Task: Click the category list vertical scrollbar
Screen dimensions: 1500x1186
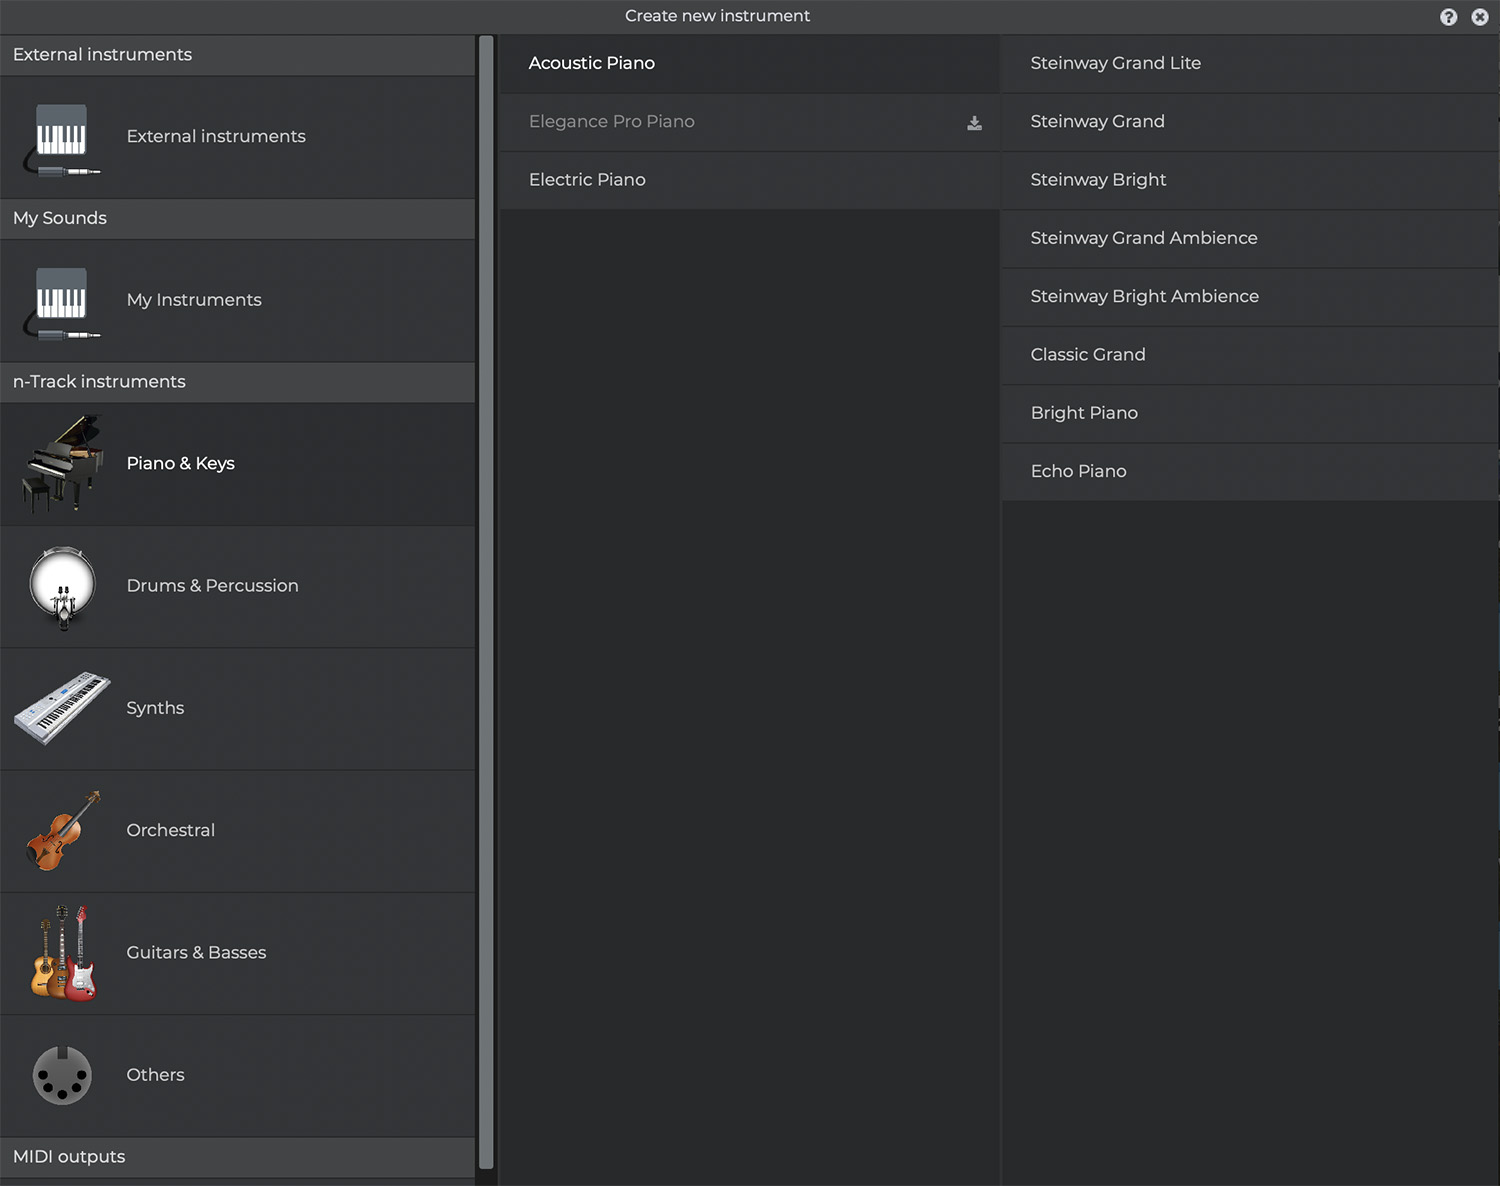Action: coord(486,600)
